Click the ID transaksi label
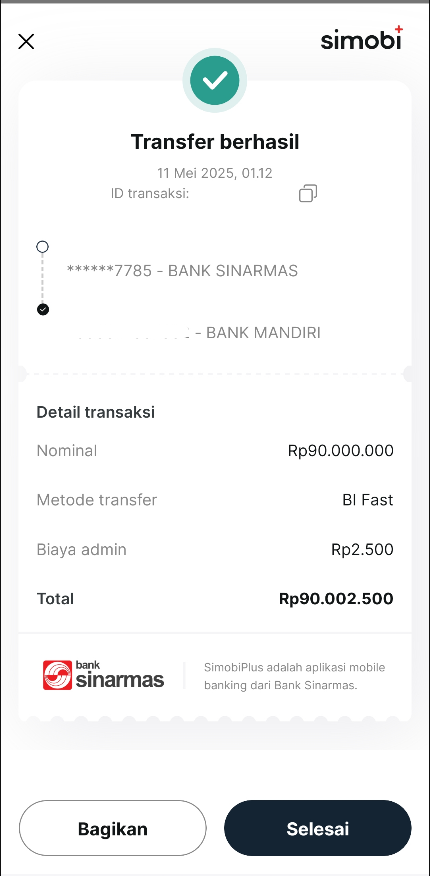Screen dimensions: 430x876 point(150,194)
